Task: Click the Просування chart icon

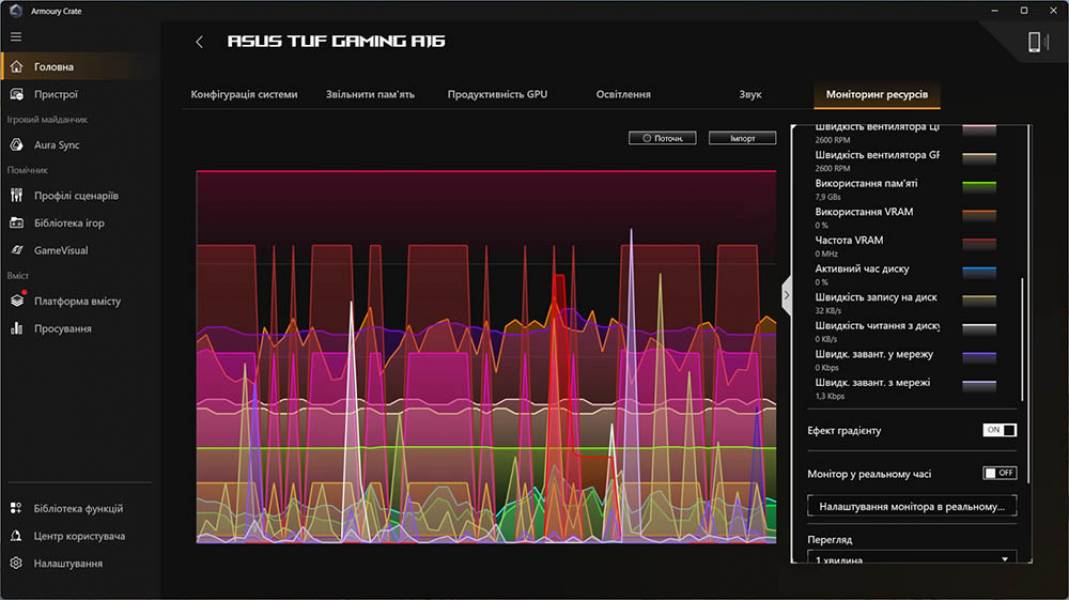Action: click(x=17, y=328)
